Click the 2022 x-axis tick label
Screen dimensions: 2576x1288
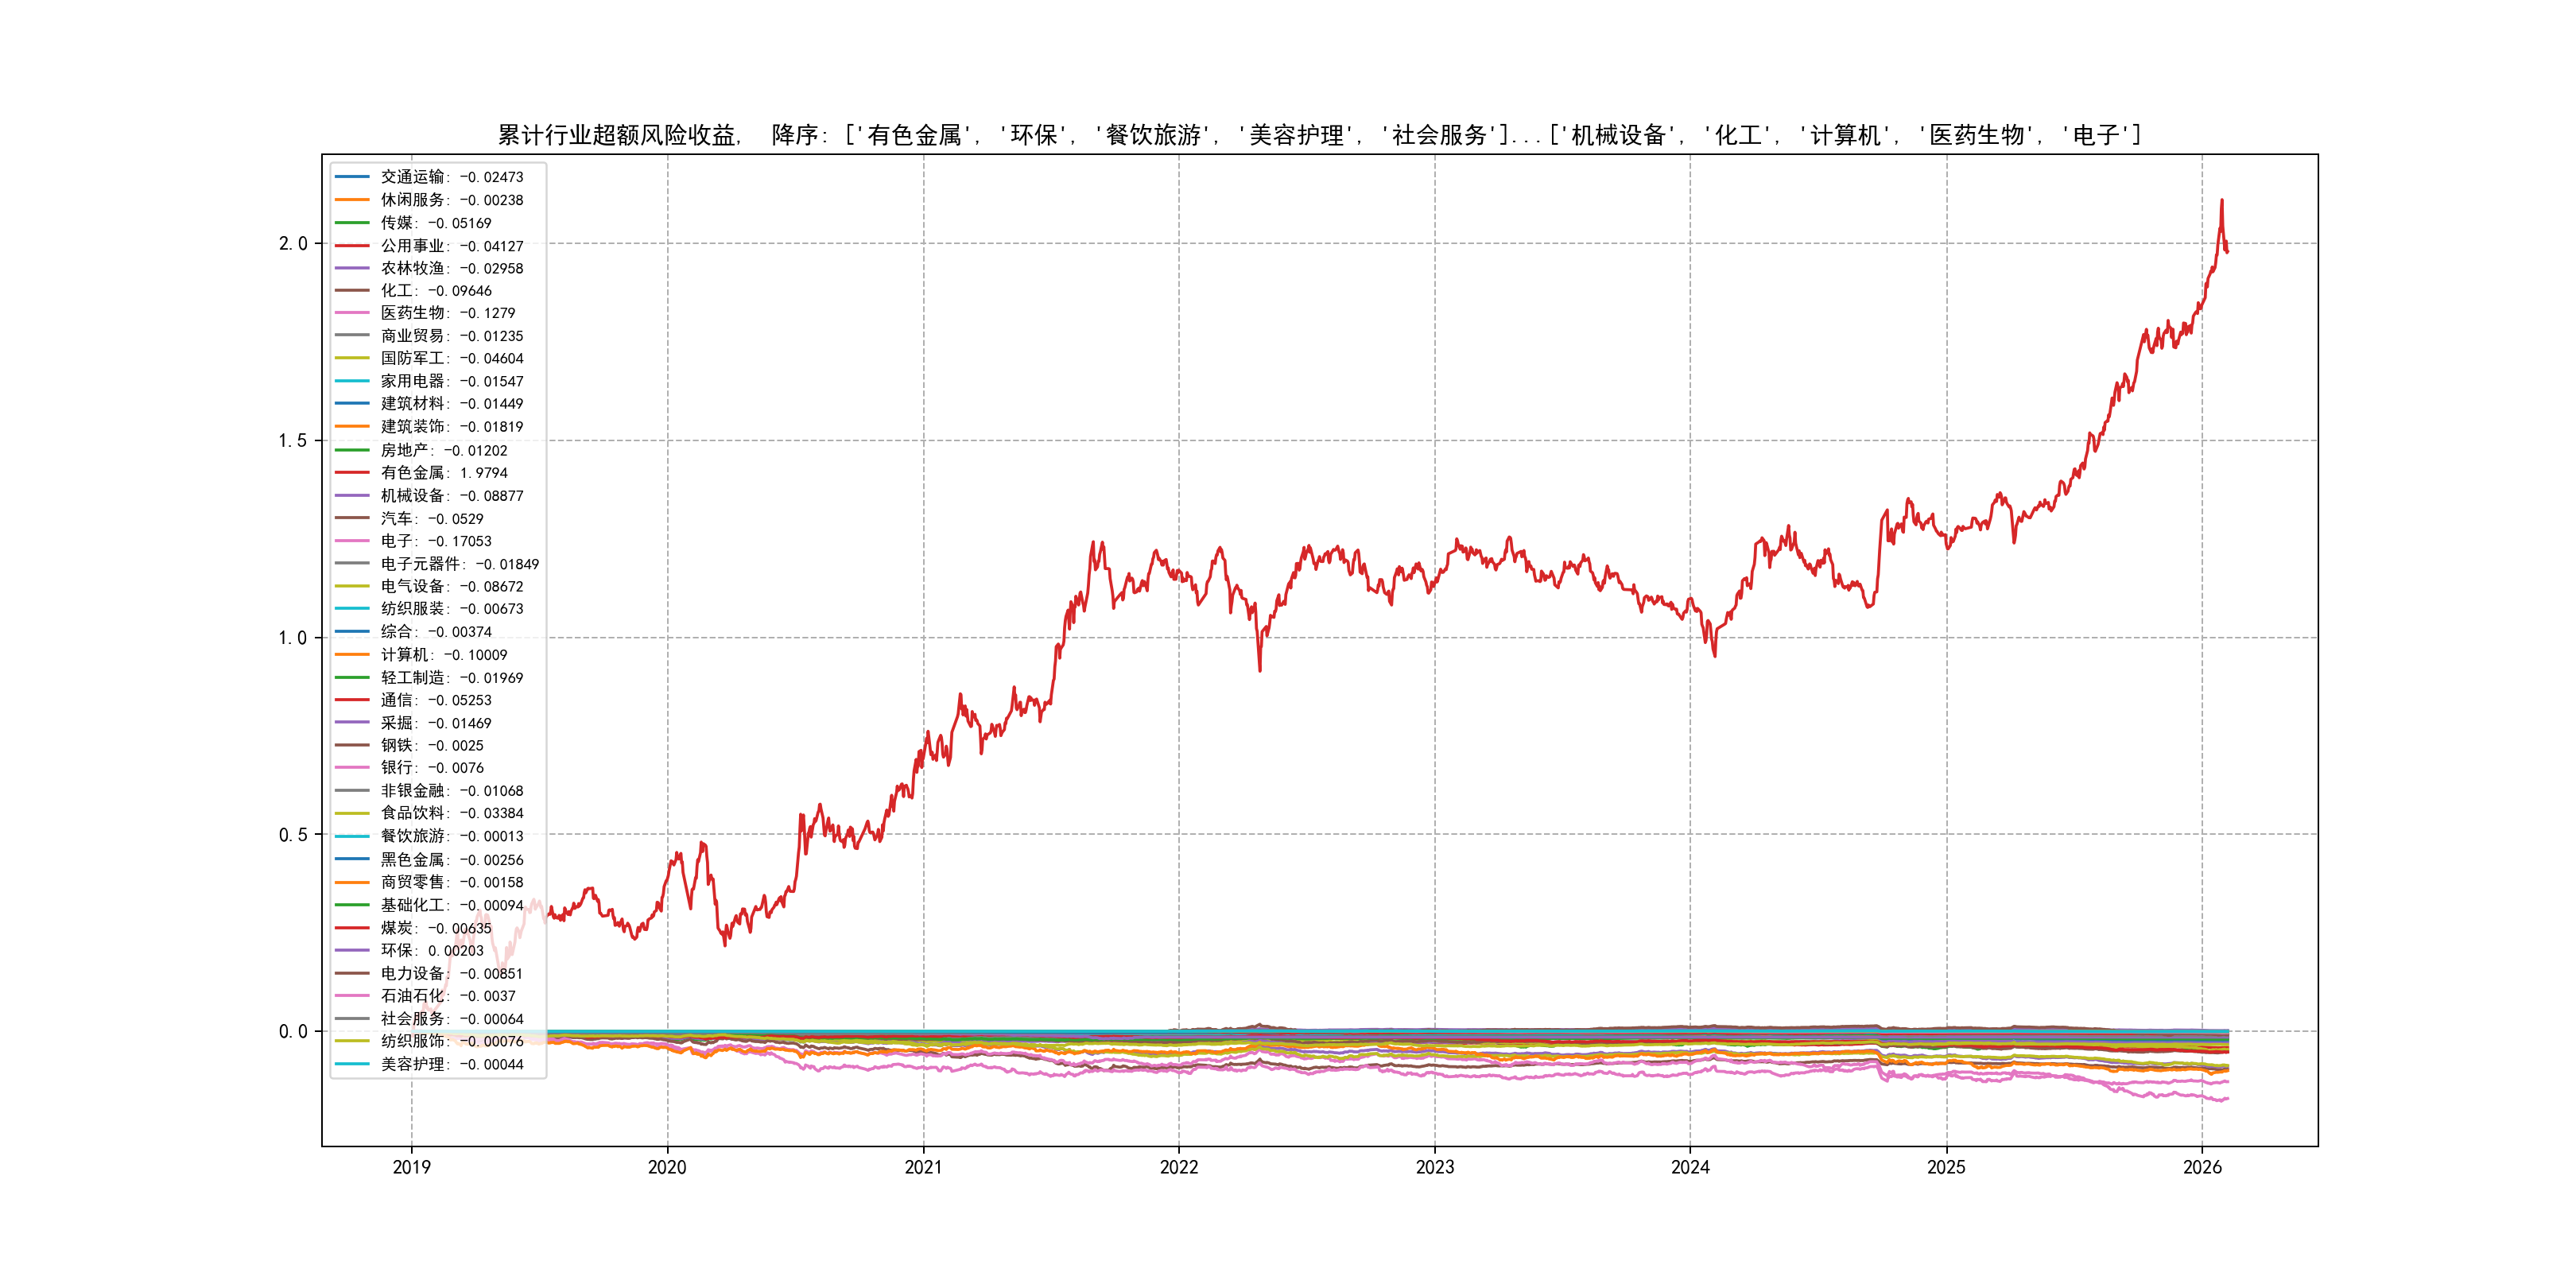(x=1179, y=1167)
